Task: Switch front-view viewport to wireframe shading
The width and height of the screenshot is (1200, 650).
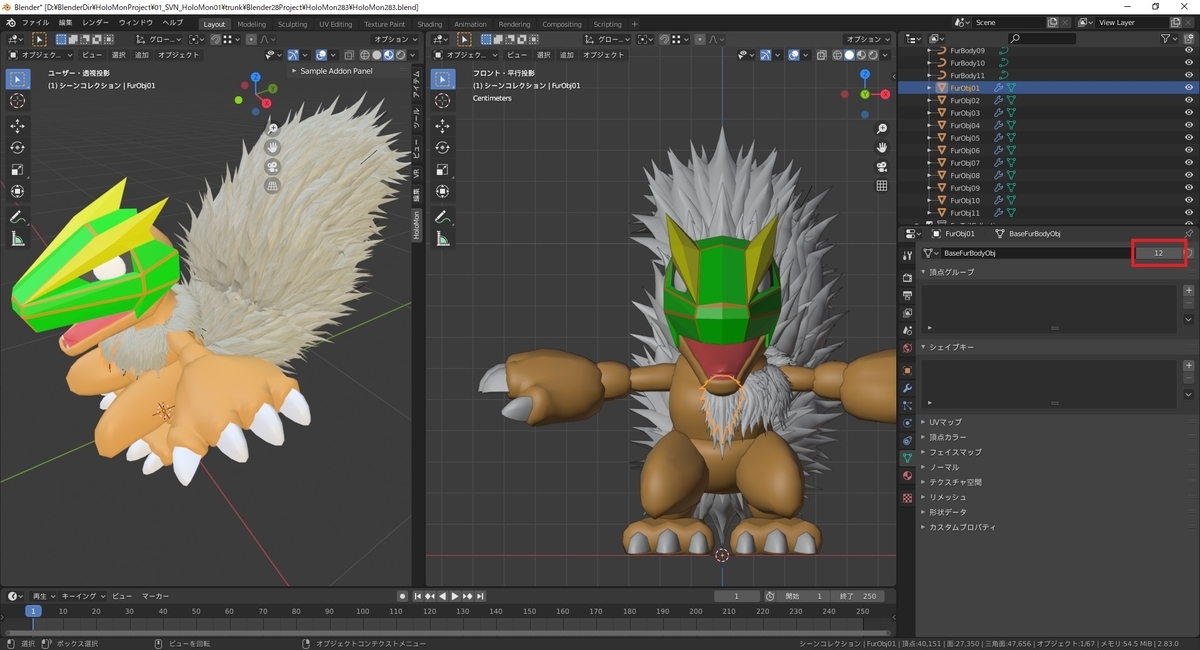Action: click(836, 55)
